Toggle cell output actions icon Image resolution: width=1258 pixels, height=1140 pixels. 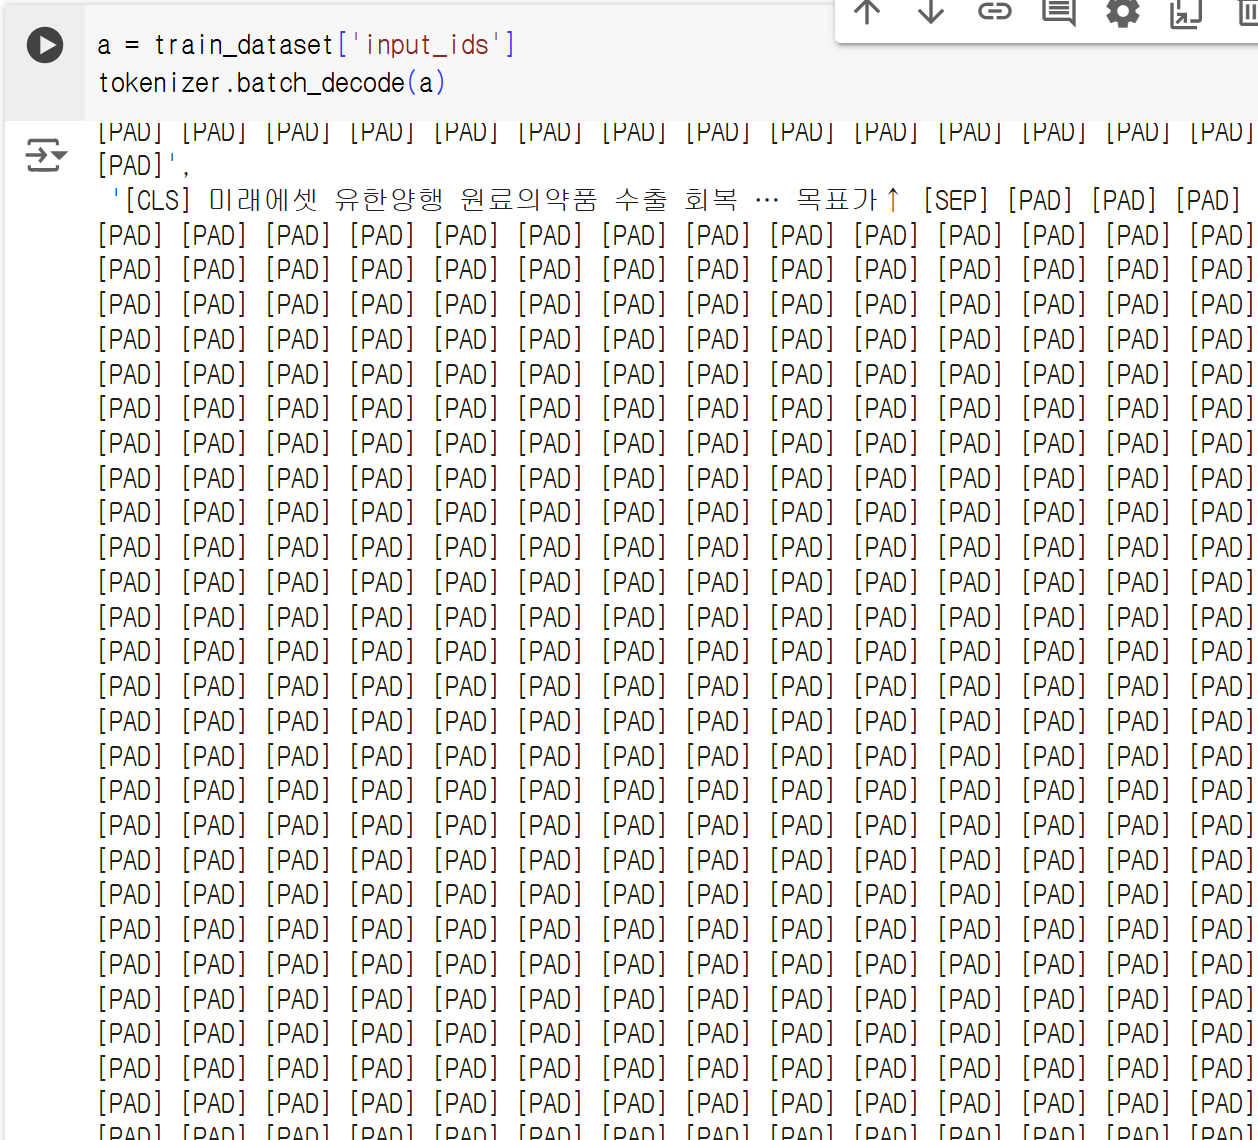(x=45, y=156)
